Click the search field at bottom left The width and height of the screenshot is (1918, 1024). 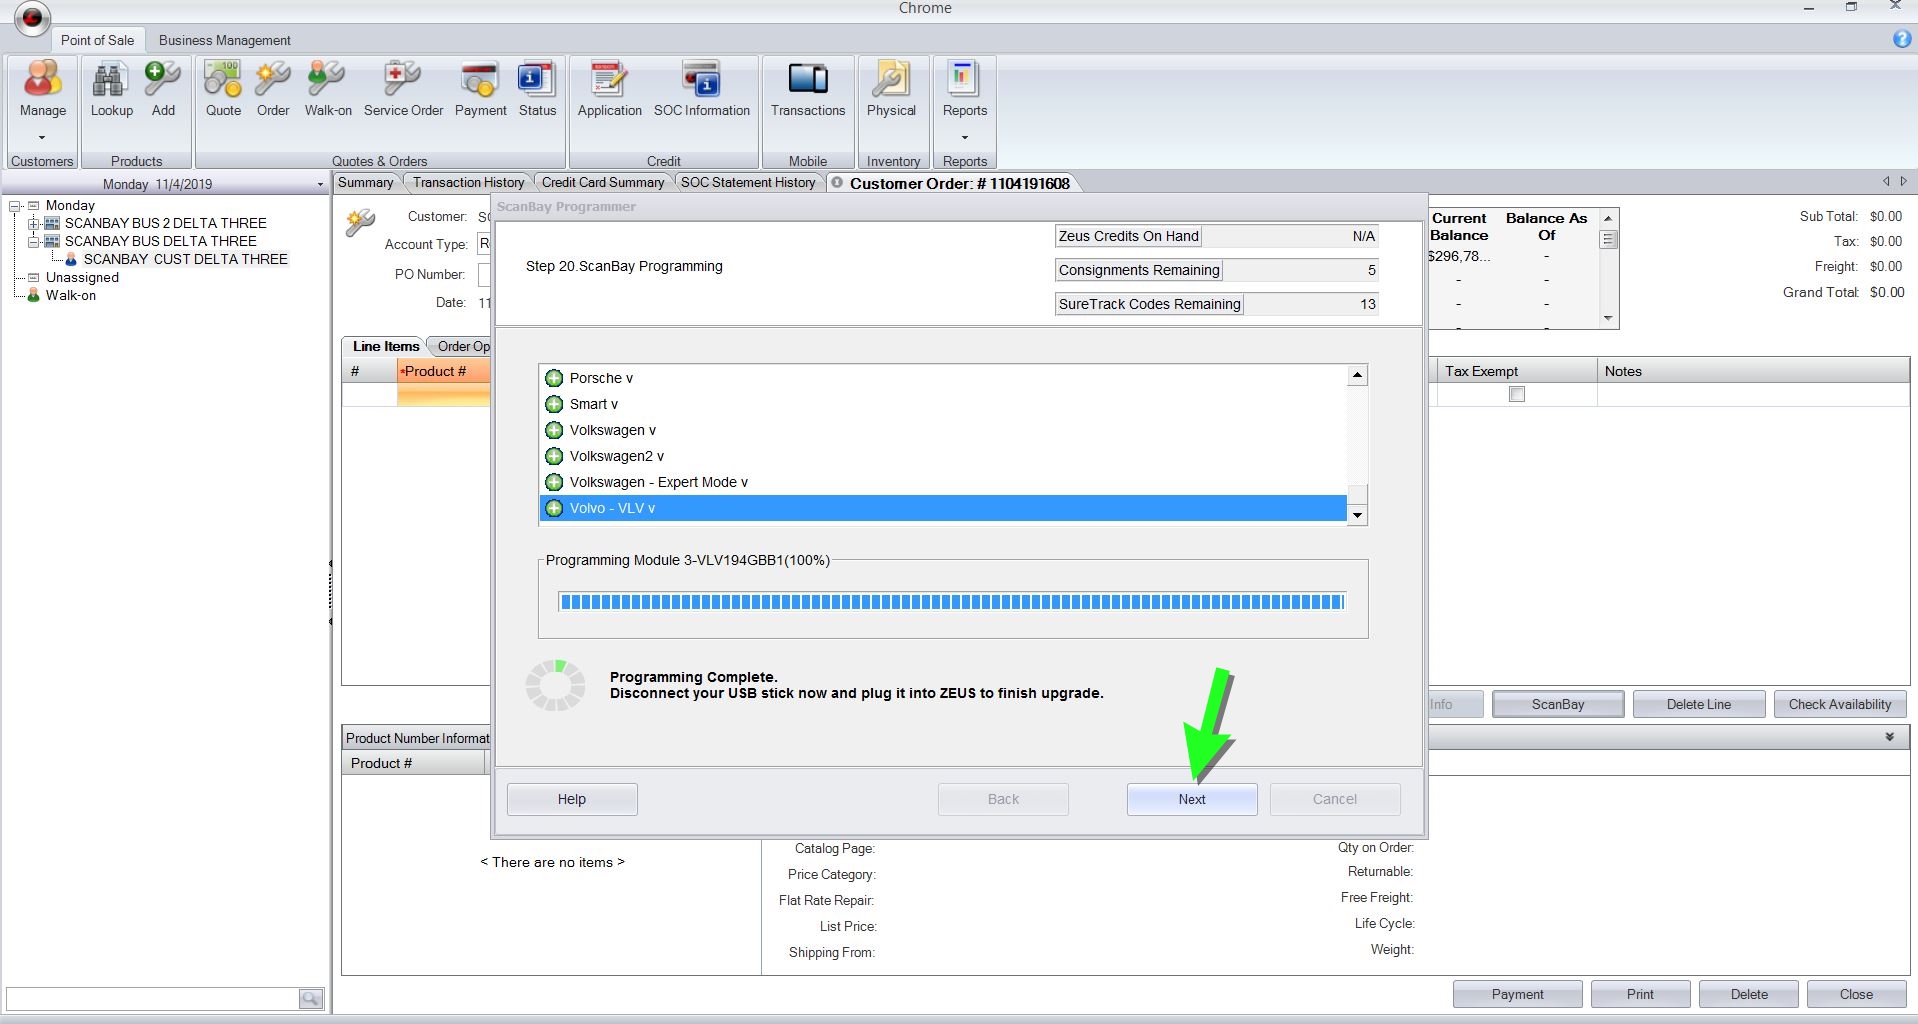click(x=152, y=998)
